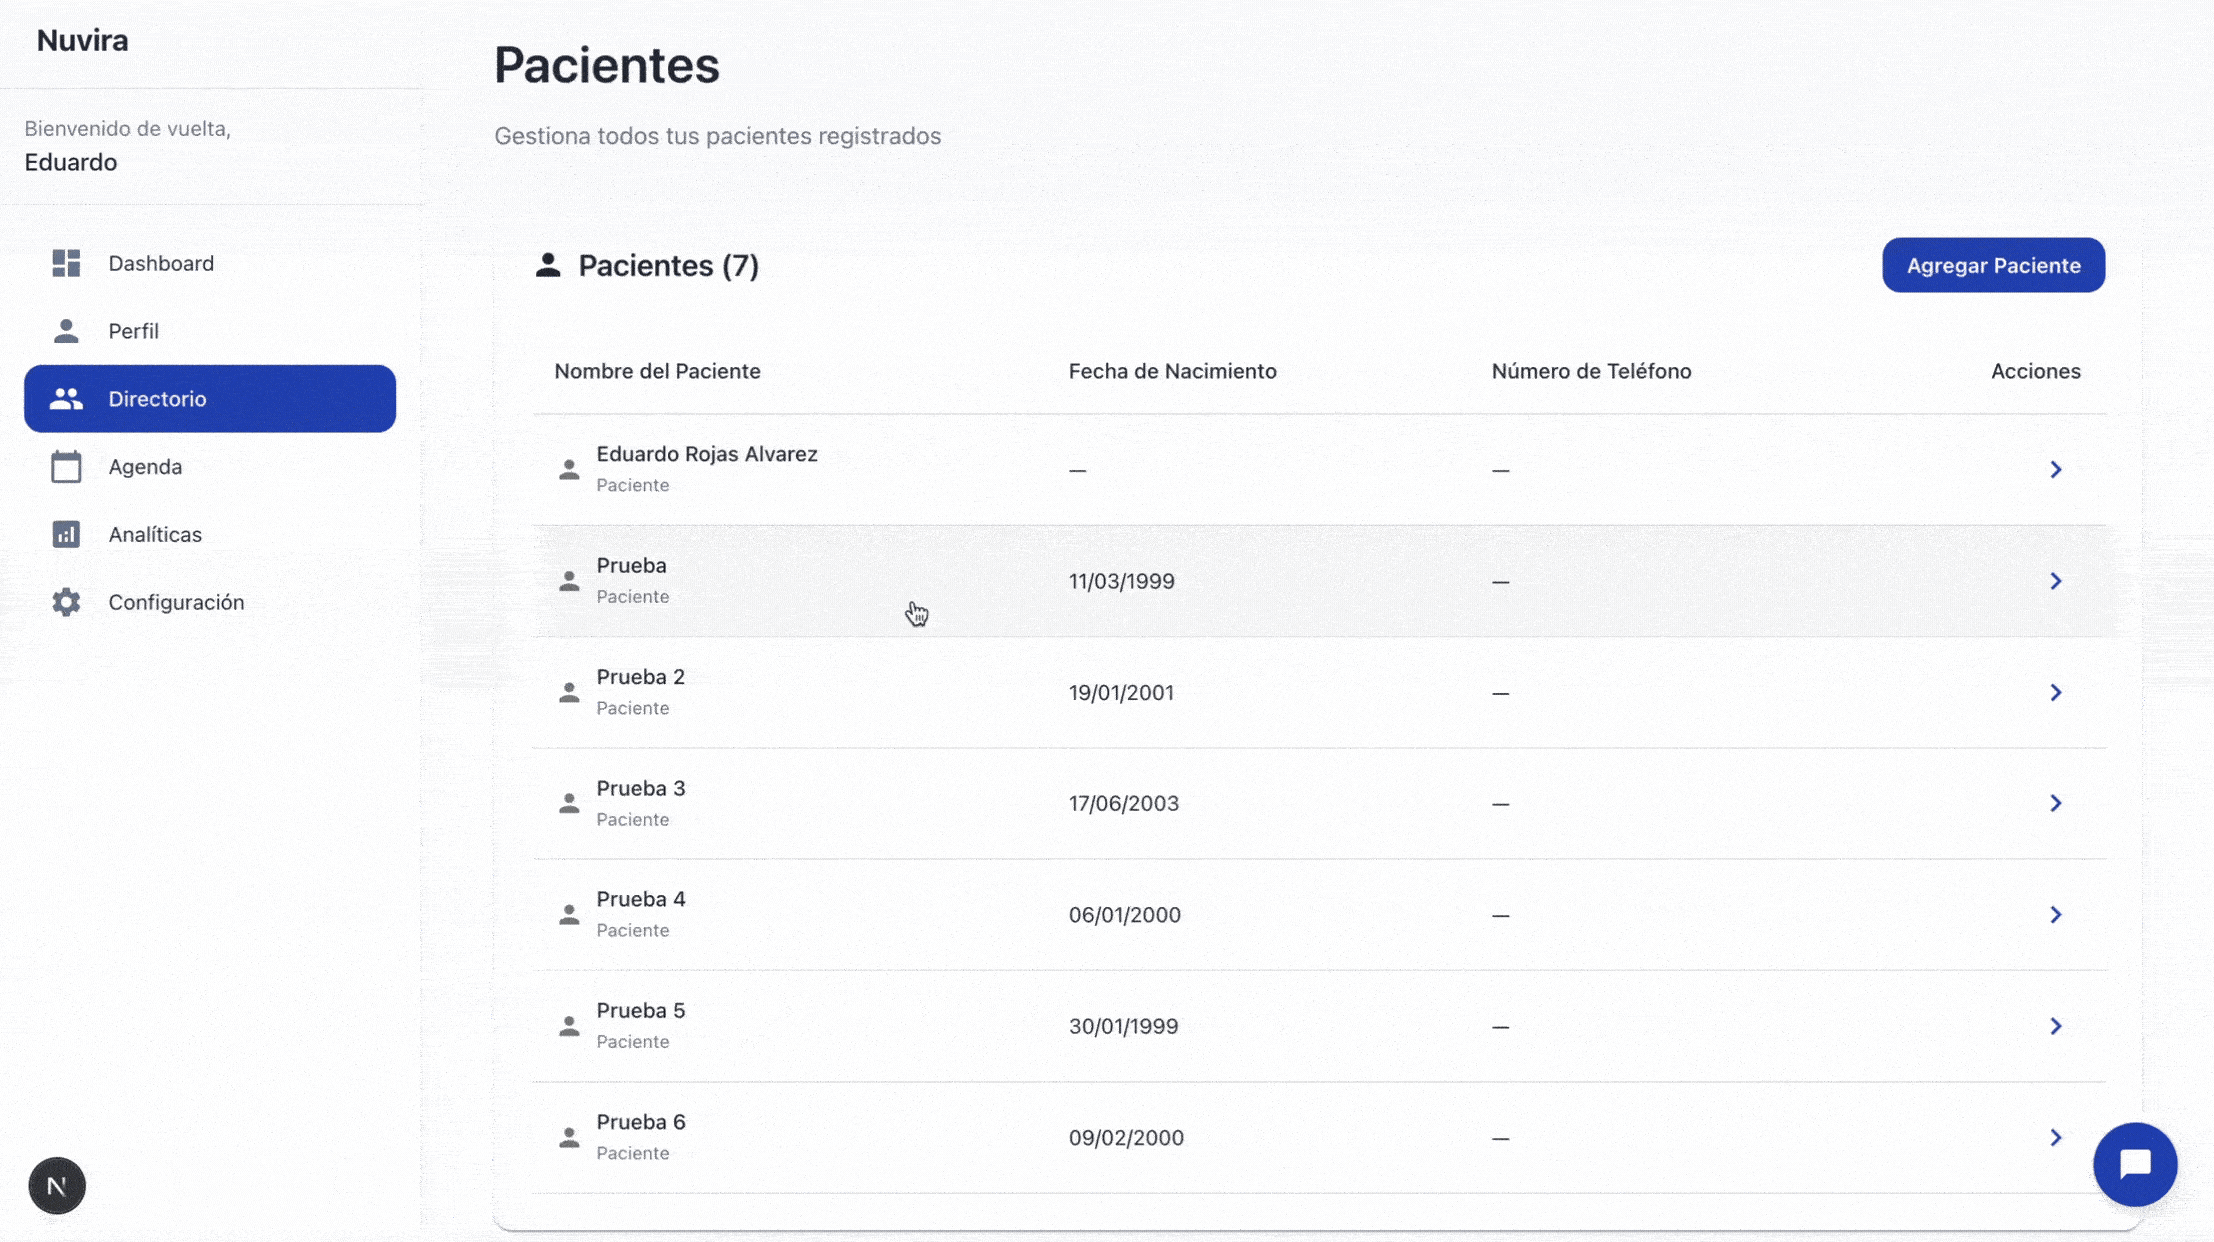The width and height of the screenshot is (2214, 1242).
Task: Click chevron arrow for Prueba 5
Action: (2055, 1027)
